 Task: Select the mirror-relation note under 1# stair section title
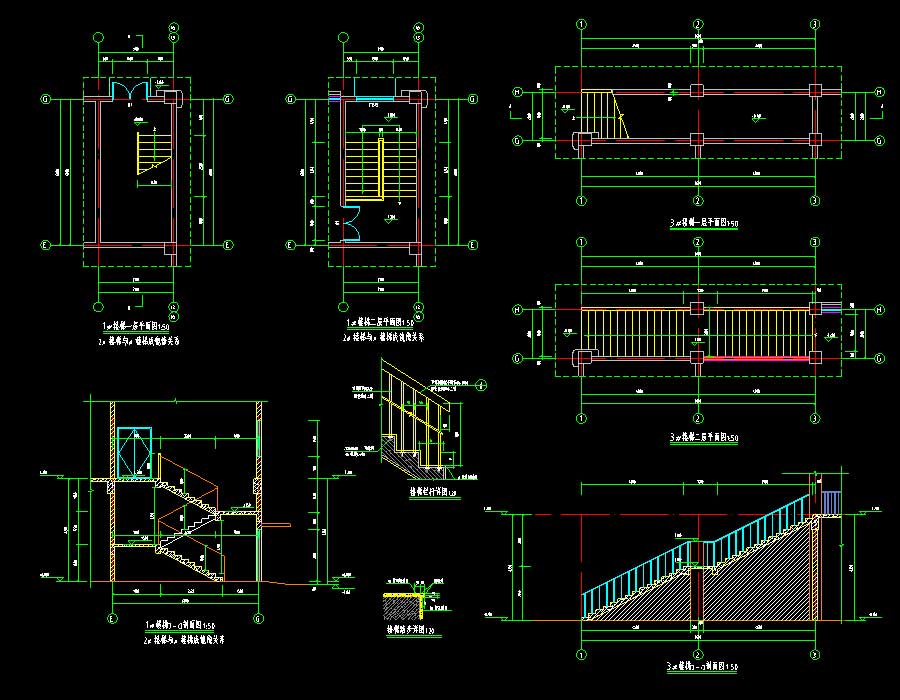pyautogui.click(x=184, y=640)
